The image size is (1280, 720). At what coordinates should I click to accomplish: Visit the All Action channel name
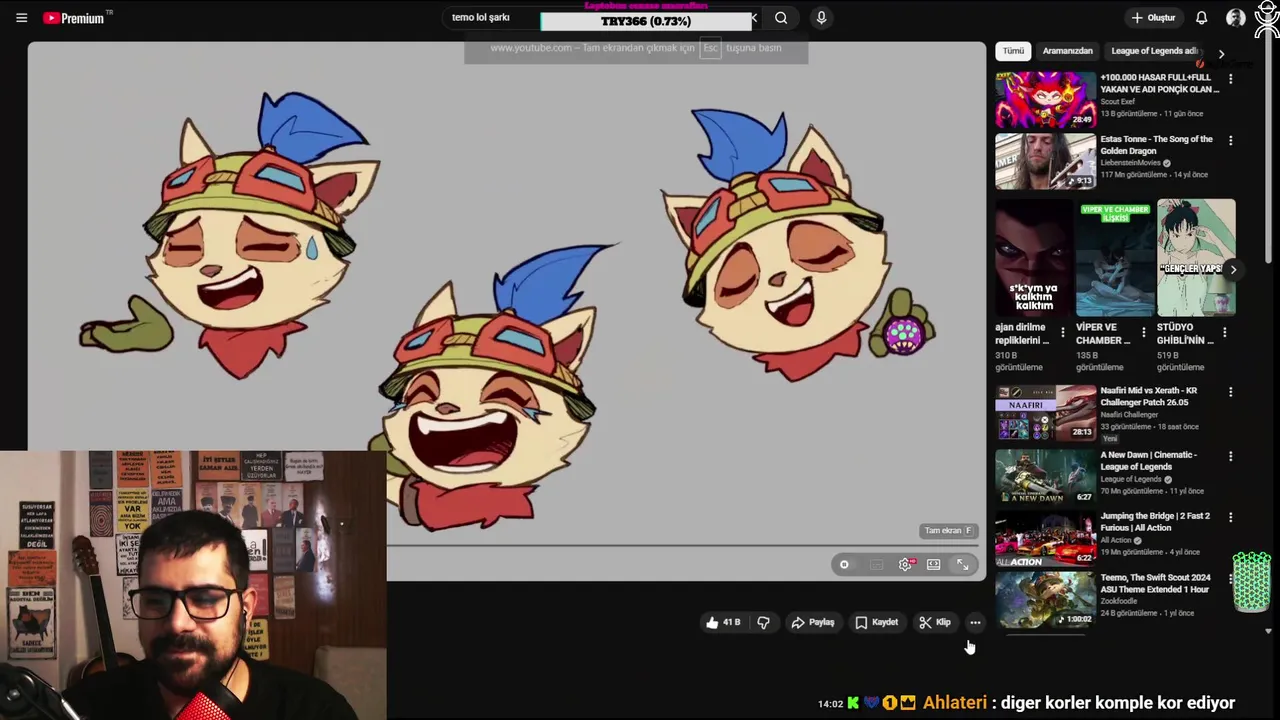[1116, 540]
